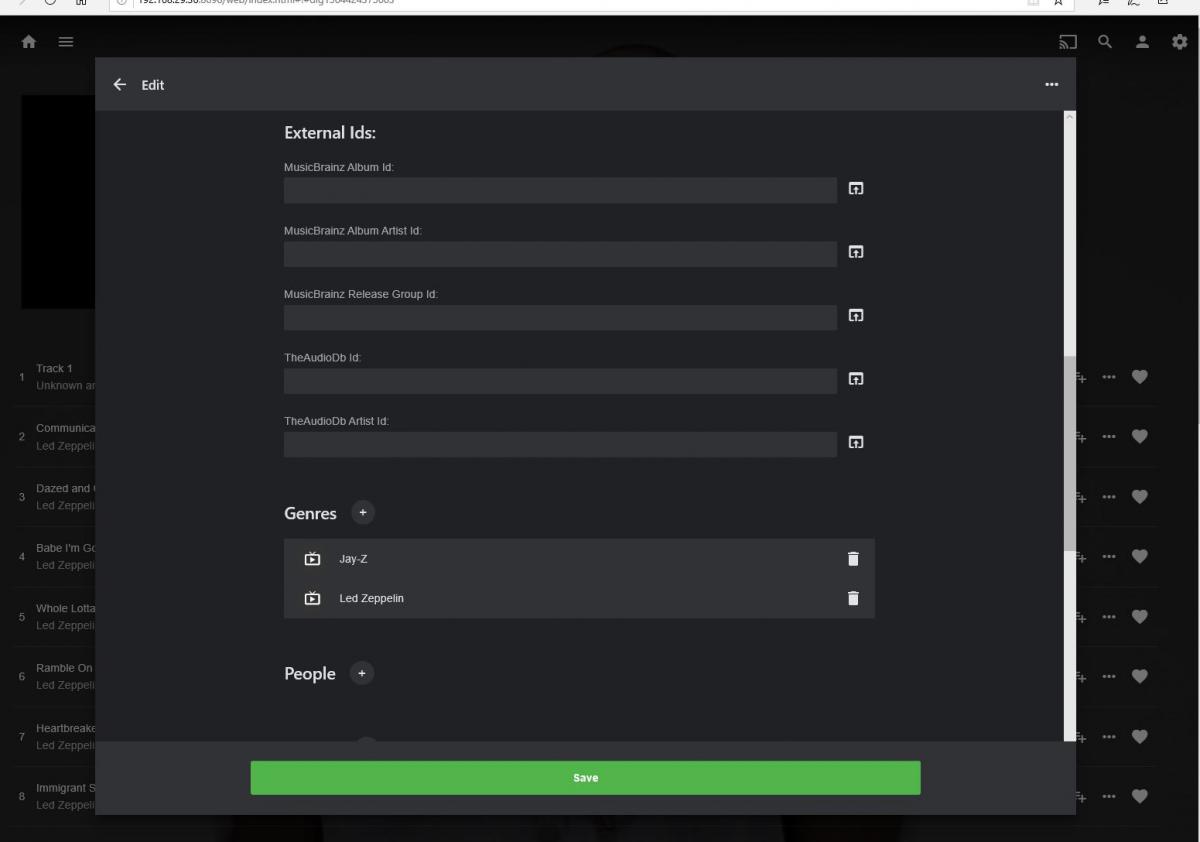Open more options for track 2

point(1109,437)
